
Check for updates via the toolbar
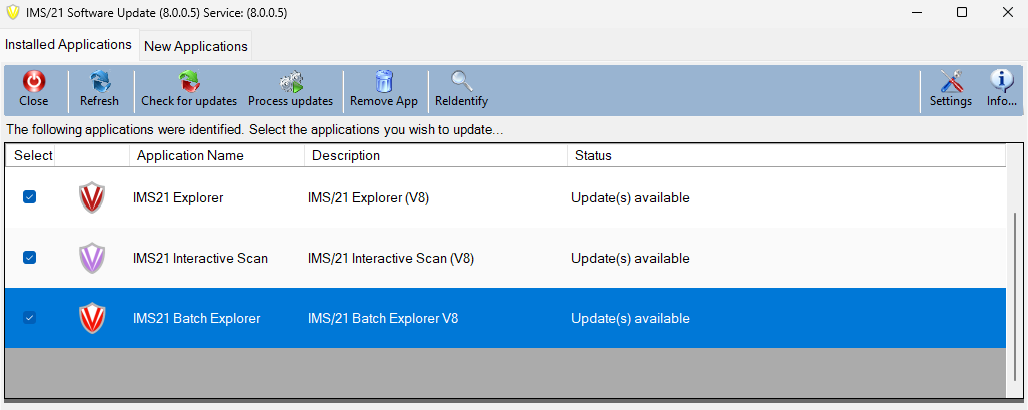[189, 91]
